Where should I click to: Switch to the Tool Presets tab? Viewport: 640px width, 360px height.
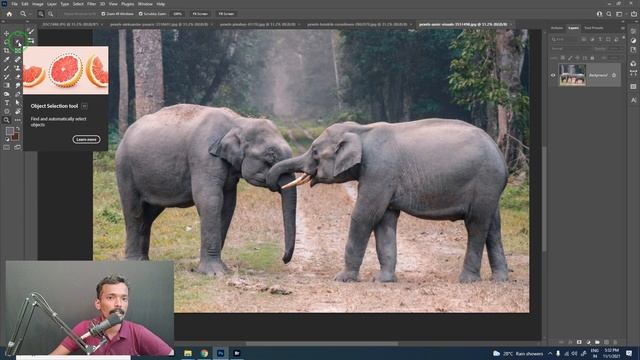[x=594, y=28]
